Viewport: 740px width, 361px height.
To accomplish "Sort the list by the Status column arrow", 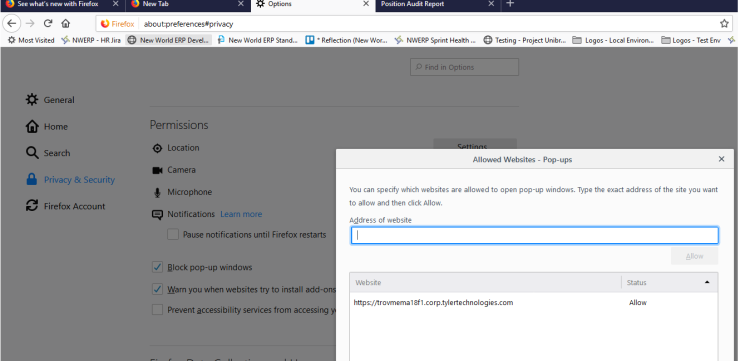I will [x=706, y=282].
